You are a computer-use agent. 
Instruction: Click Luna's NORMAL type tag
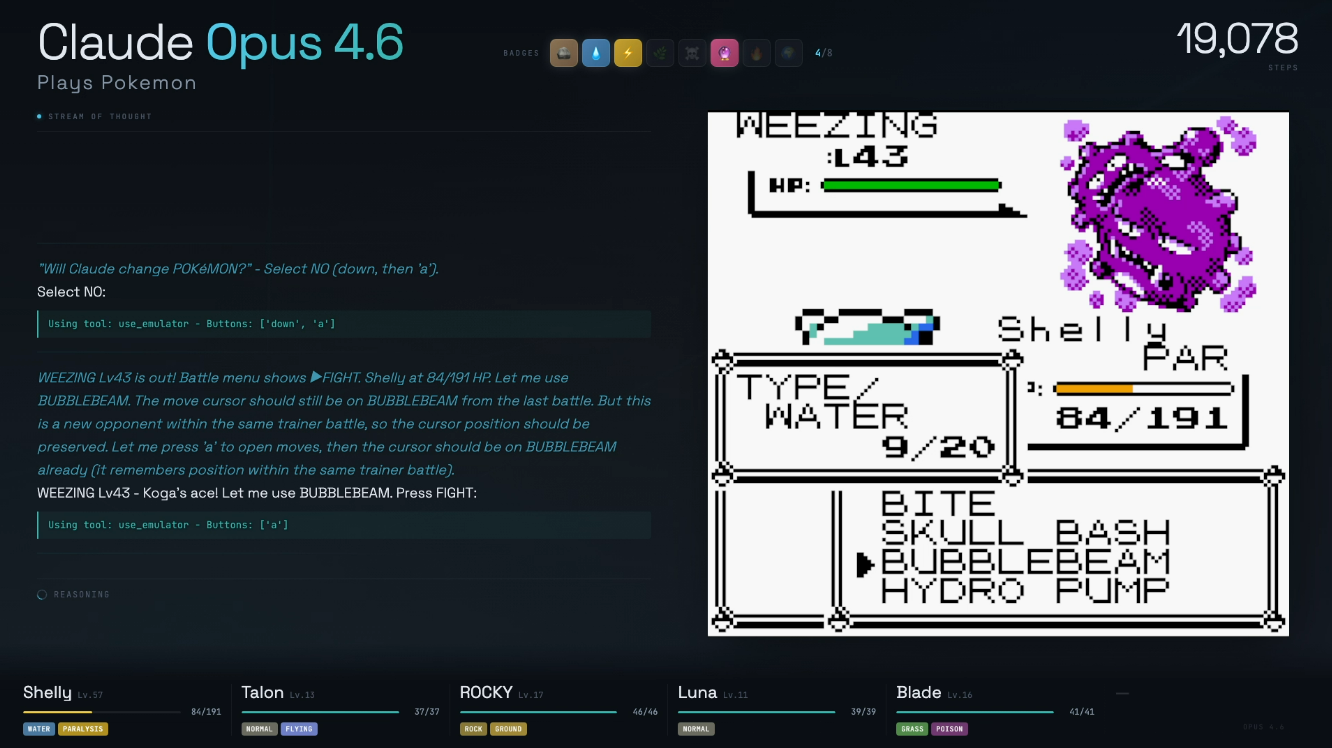[696, 729]
